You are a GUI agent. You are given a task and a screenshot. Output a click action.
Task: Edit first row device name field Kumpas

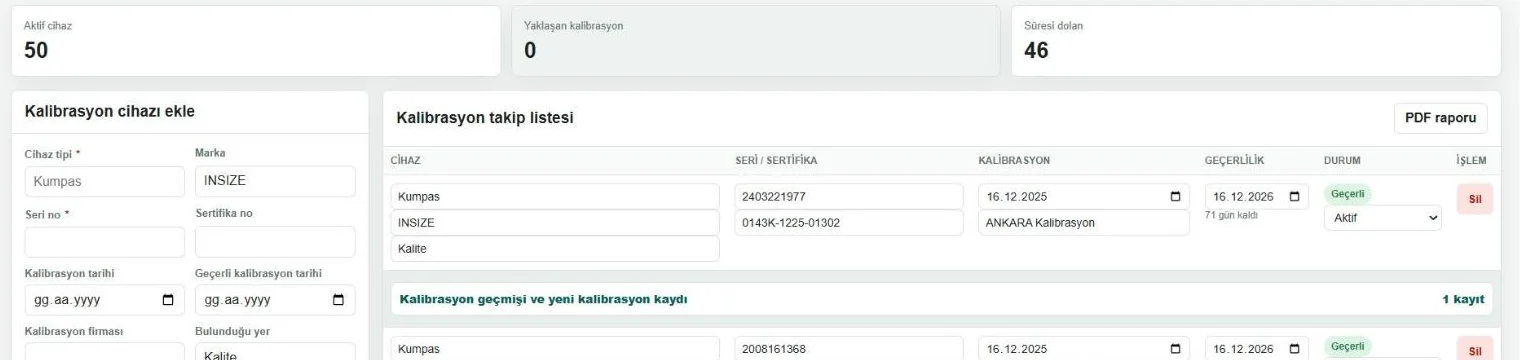(555, 197)
